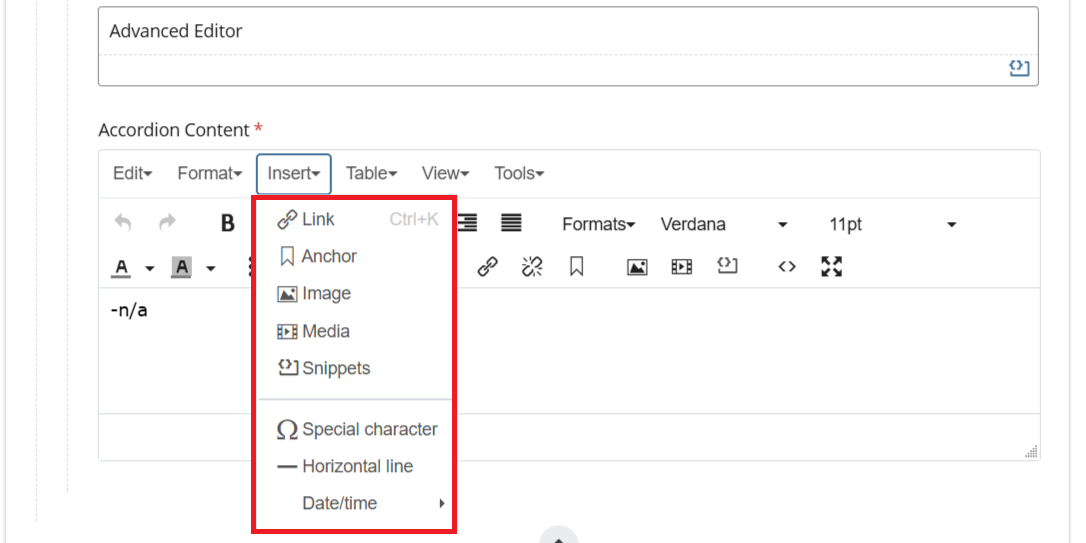Click the anchor bookmark toolbar icon
Screen dimensions: 1086x543
(x=577, y=267)
